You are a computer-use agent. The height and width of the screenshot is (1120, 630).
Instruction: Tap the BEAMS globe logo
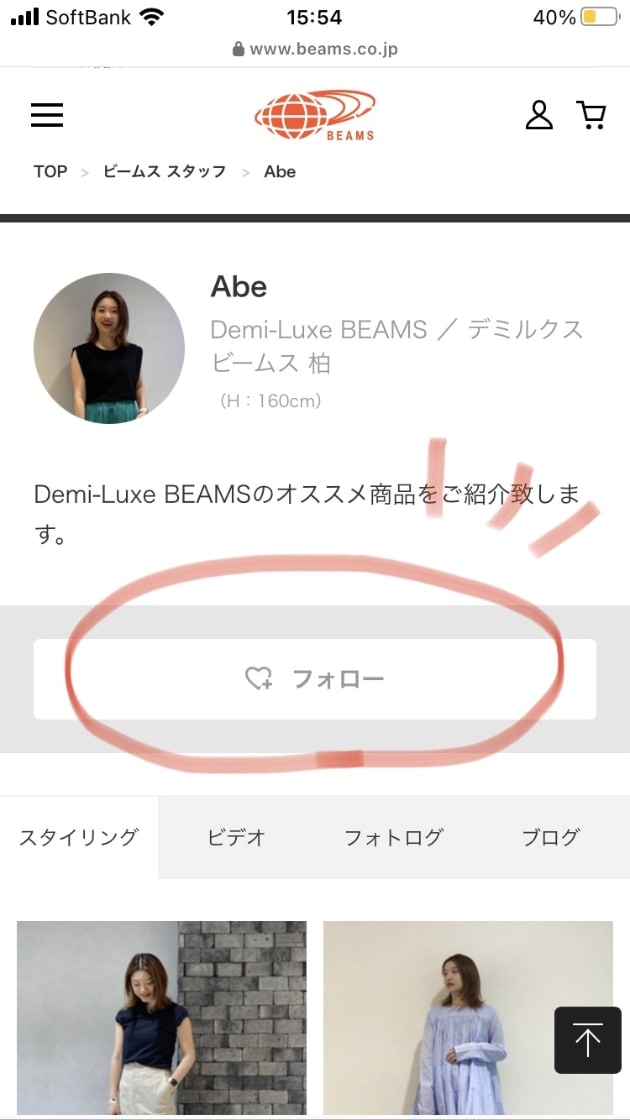tap(315, 115)
